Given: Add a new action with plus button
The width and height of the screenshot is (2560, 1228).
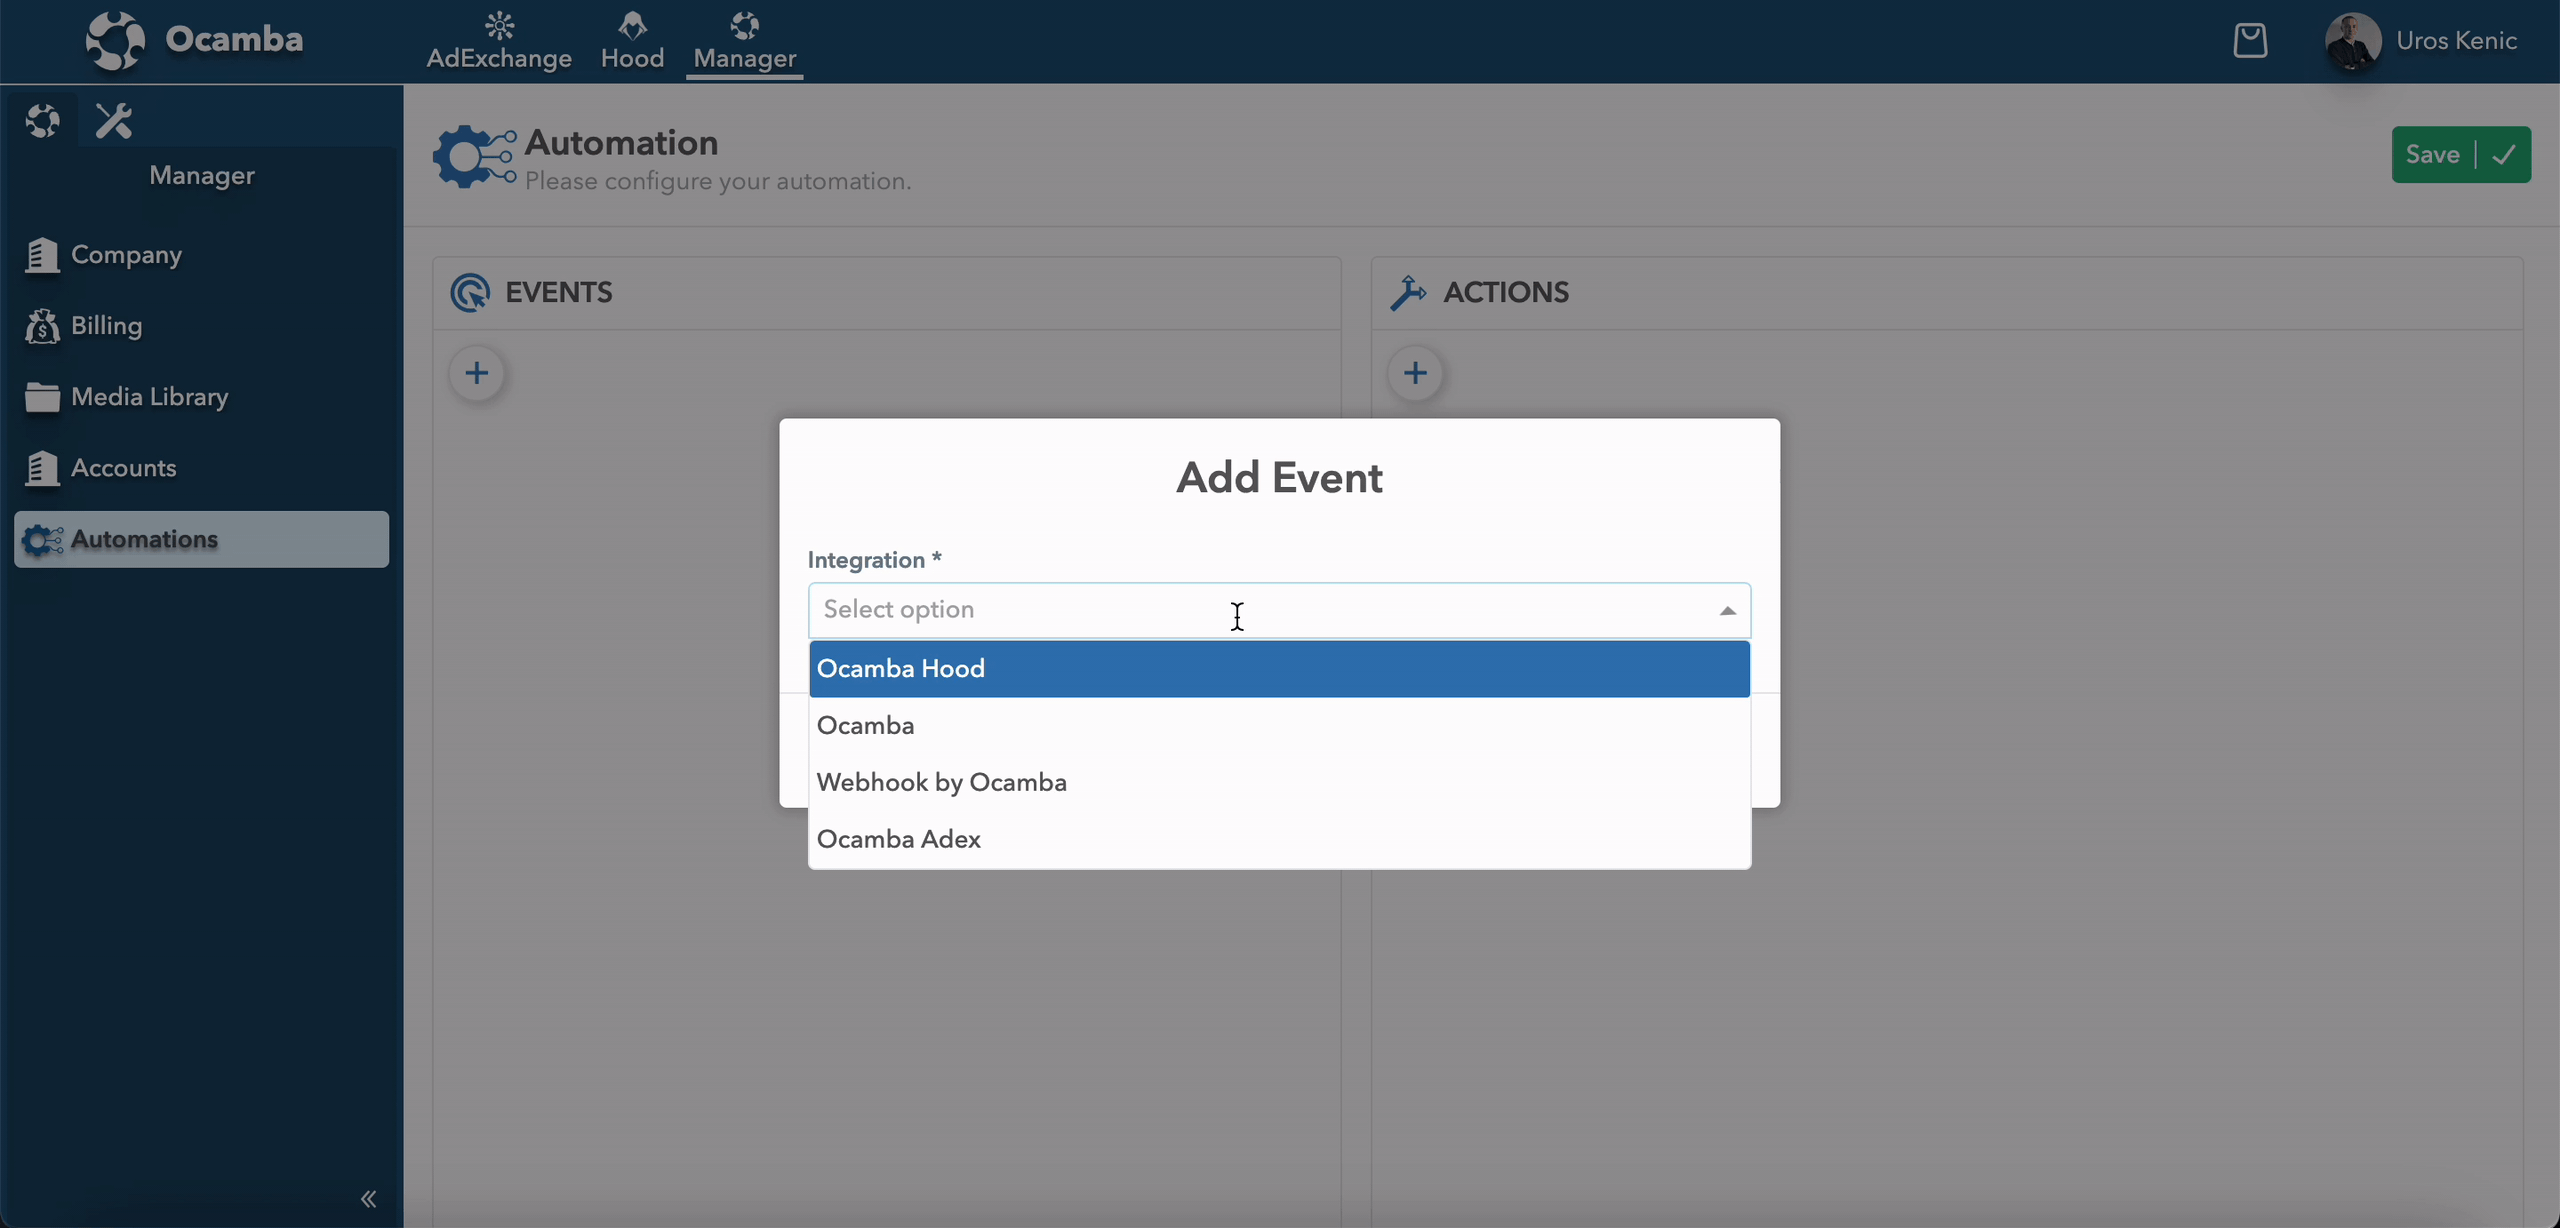Looking at the screenshot, I should (1415, 373).
